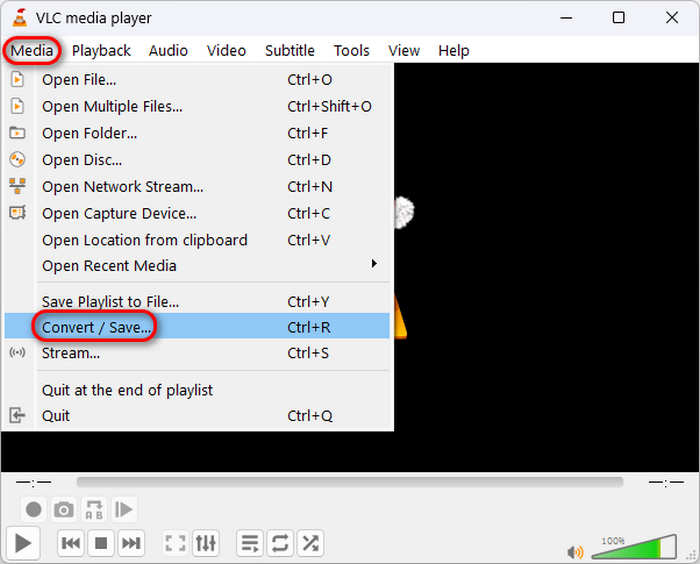Click the Open File play-document icon
The image size is (700, 564).
click(x=17, y=79)
